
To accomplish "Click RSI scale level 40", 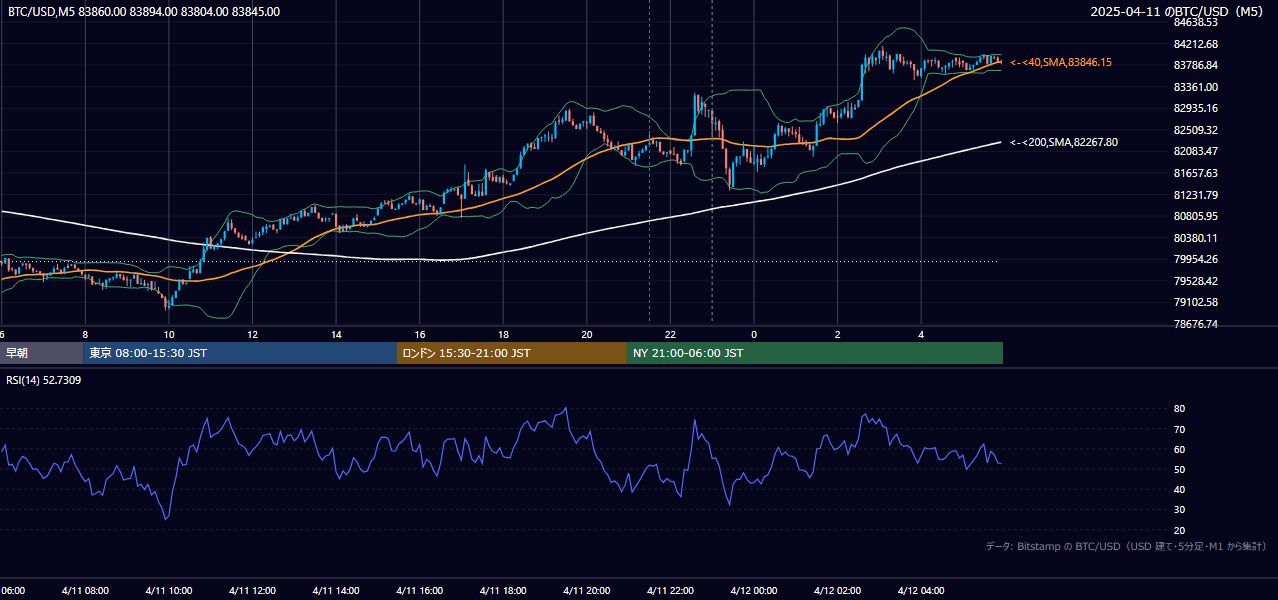I will click(1179, 489).
